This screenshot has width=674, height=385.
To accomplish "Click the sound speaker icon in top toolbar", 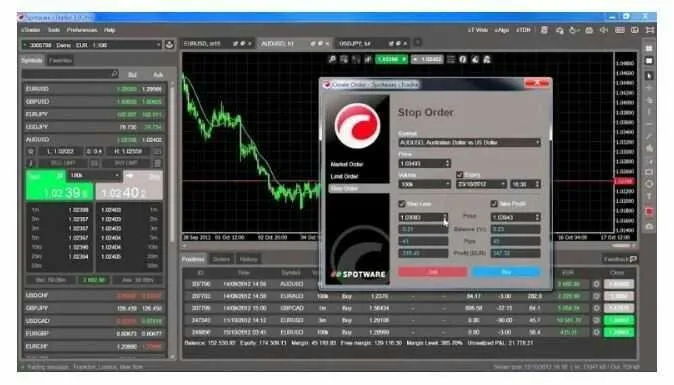I will pyautogui.click(x=604, y=30).
